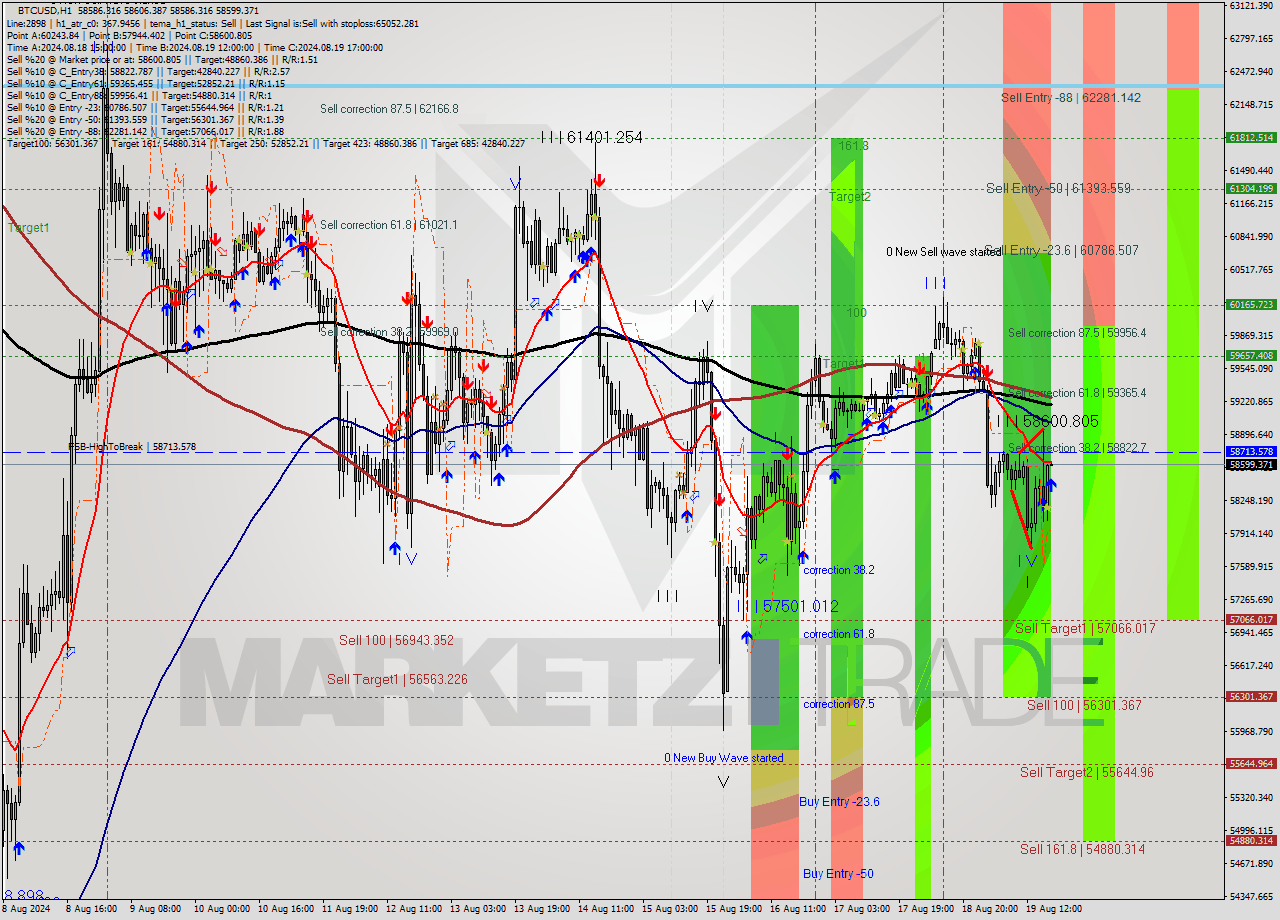Click the green 'Target2' label

pyautogui.click(x=849, y=197)
